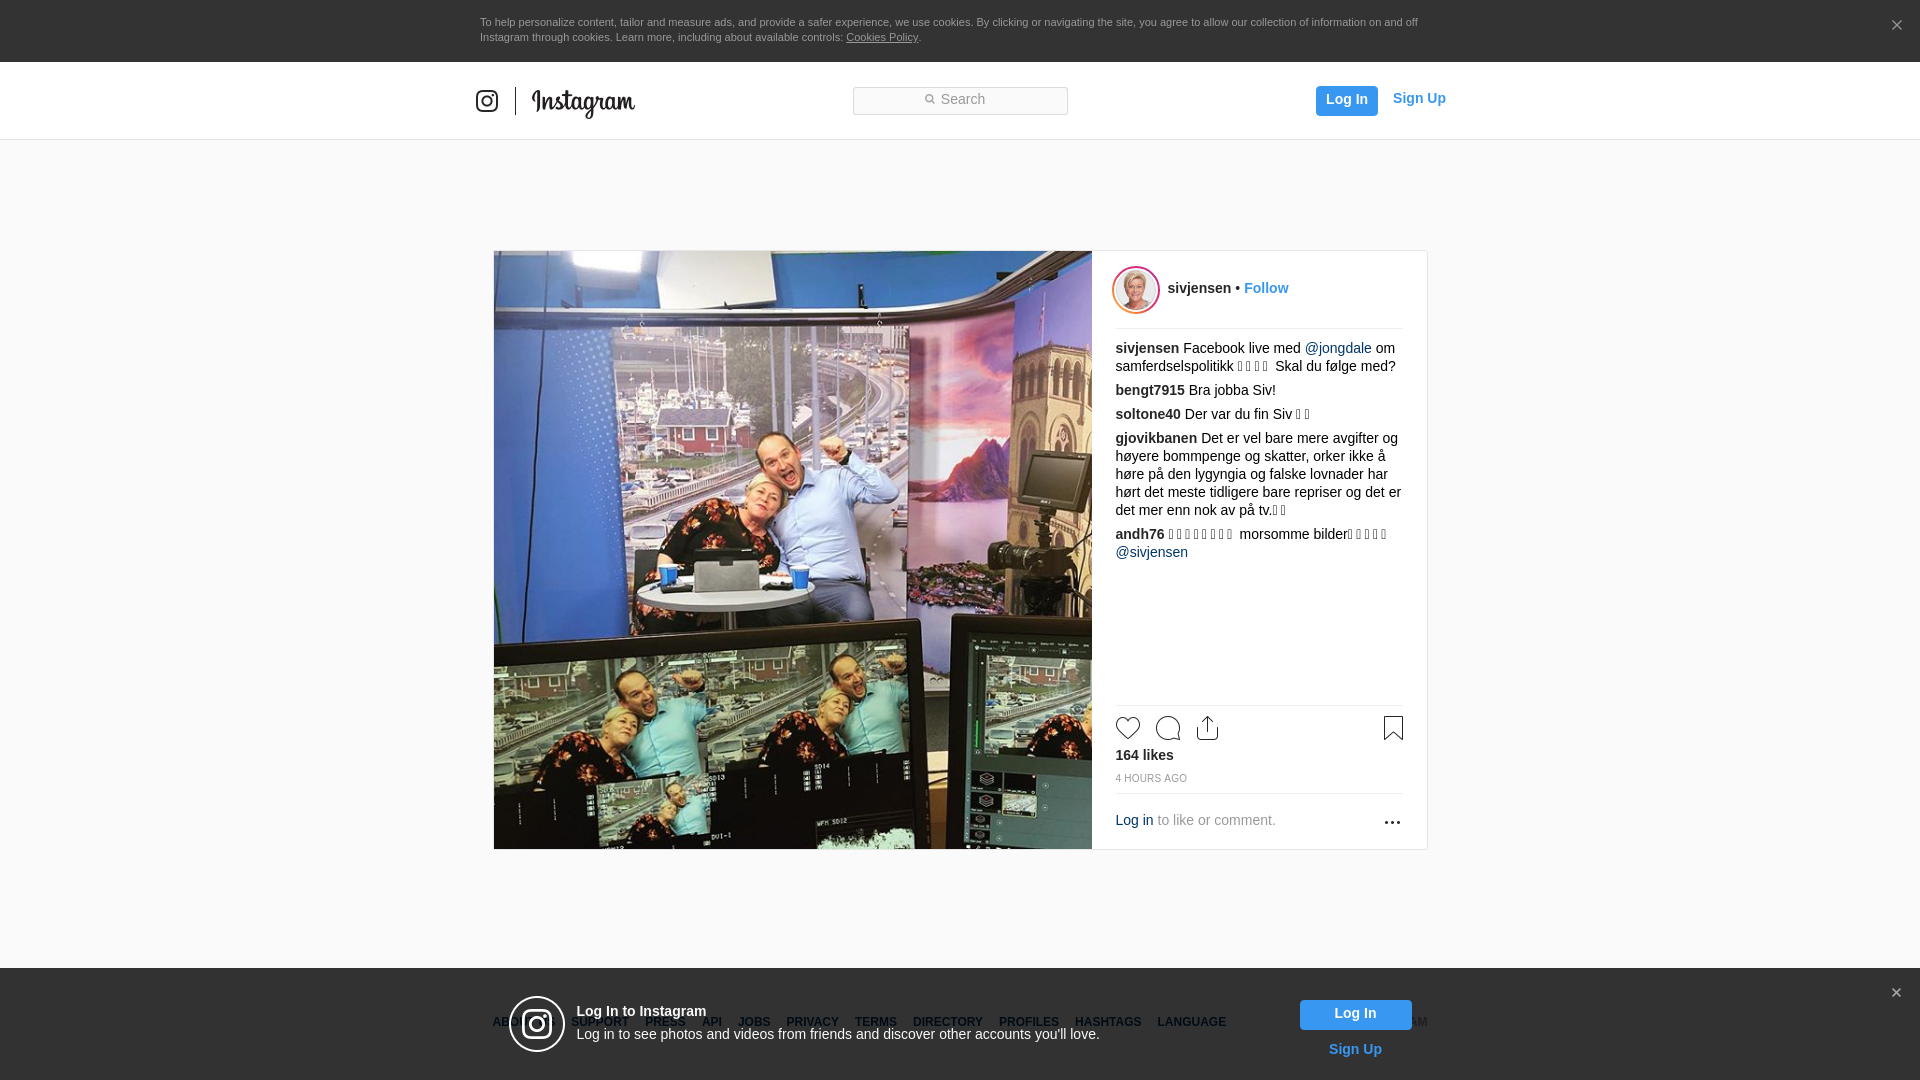This screenshot has width=1920, height=1080.
Task: Open sivjensen profile avatar
Action: click(1136, 290)
